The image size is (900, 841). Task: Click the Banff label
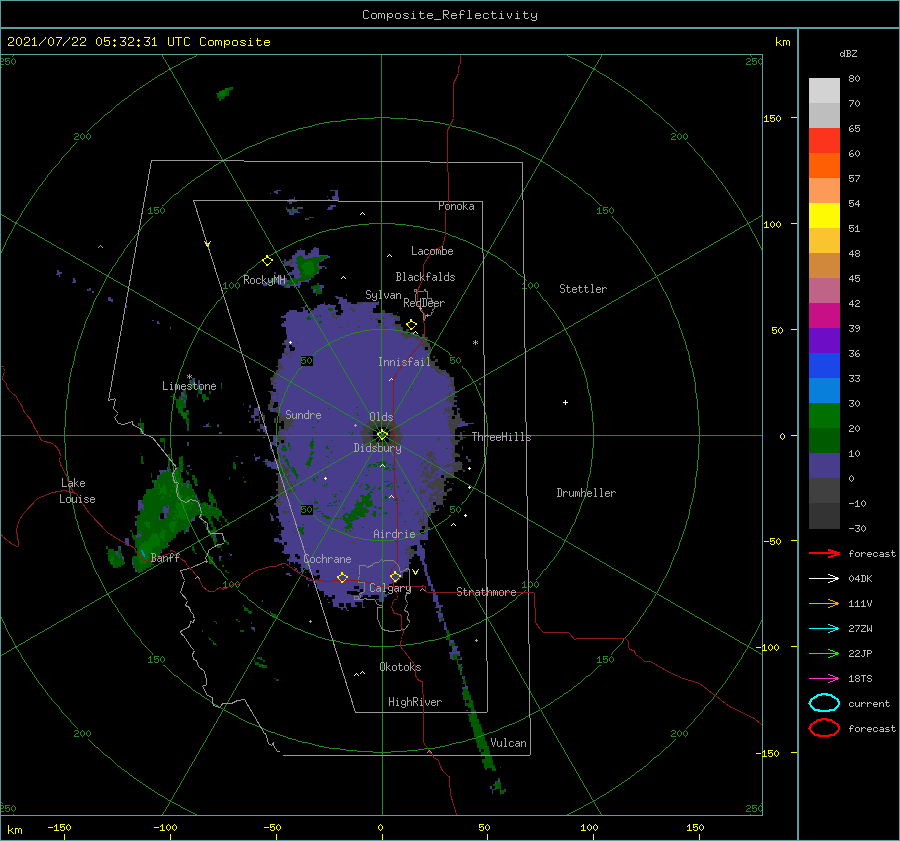point(165,557)
